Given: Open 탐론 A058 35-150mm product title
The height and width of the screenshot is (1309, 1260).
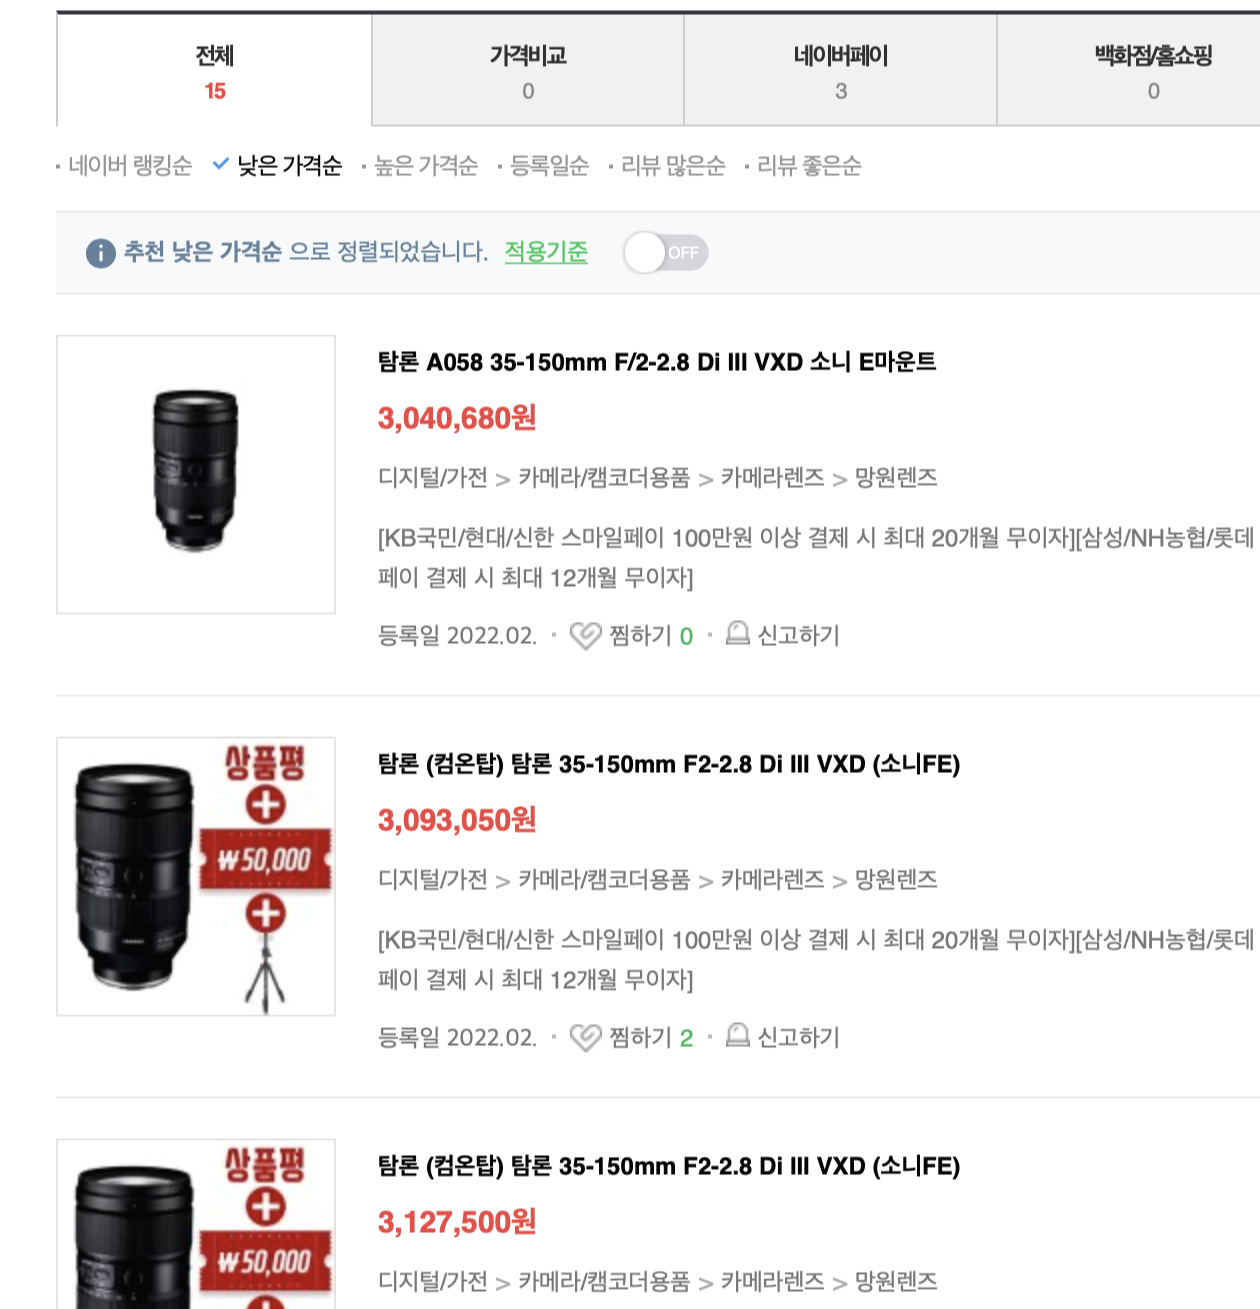Looking at the screenshot, I should [657, 362].
